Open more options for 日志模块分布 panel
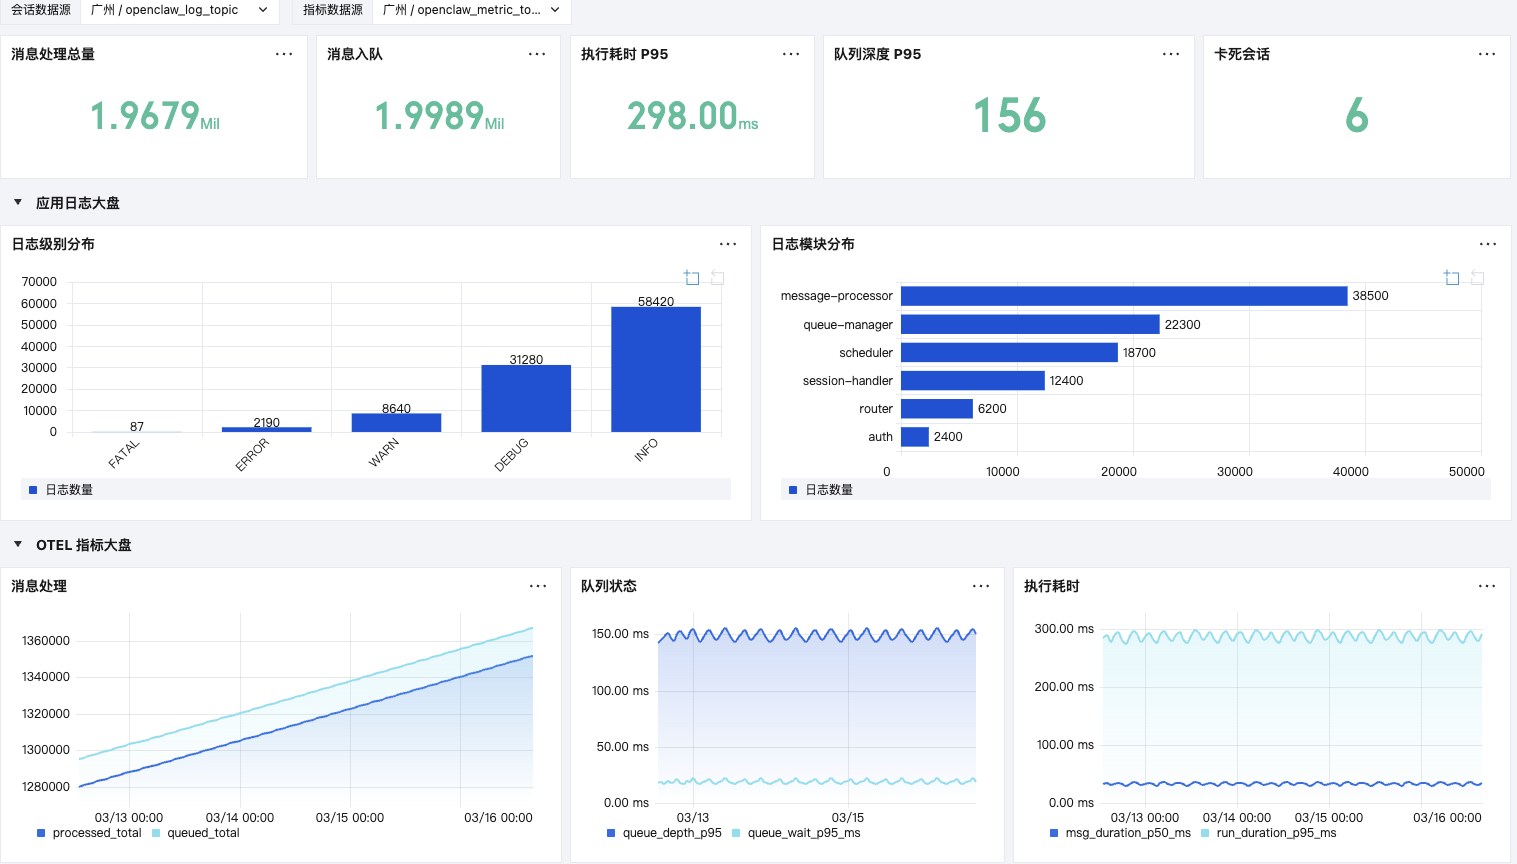1517x864 pixels. click(1488, 244)
